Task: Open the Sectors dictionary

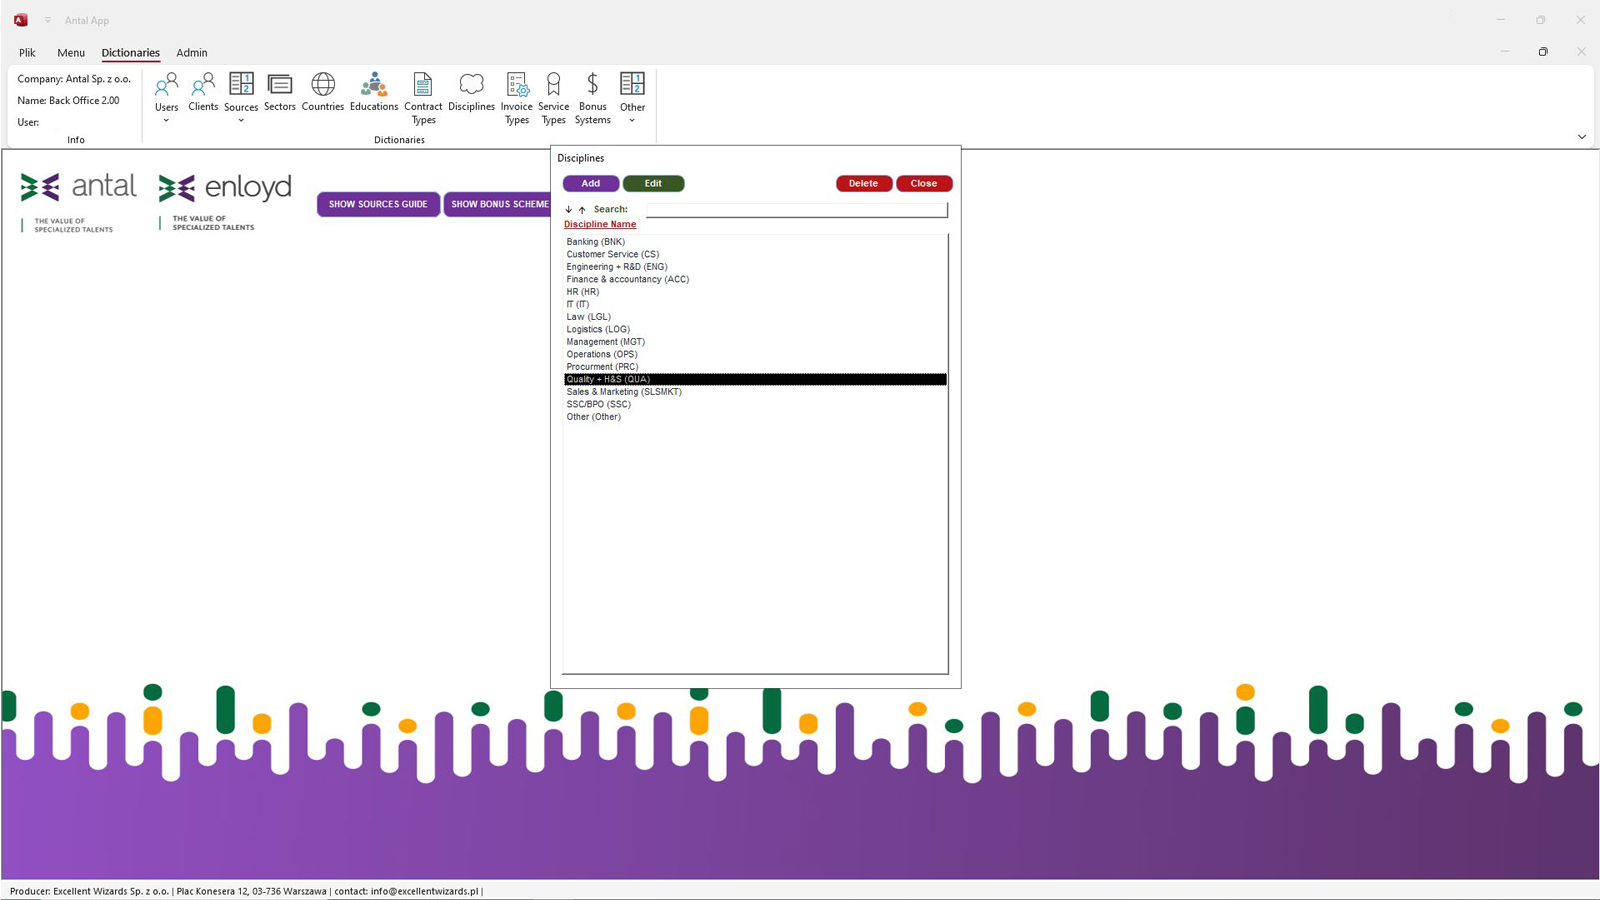Action: point(279,91)
